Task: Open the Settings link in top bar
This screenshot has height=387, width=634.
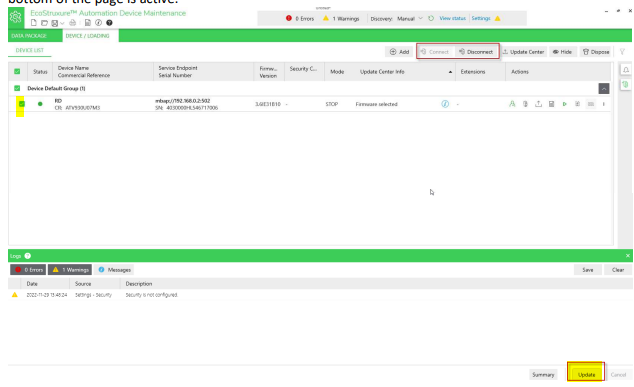Action: tap(481, 18)
